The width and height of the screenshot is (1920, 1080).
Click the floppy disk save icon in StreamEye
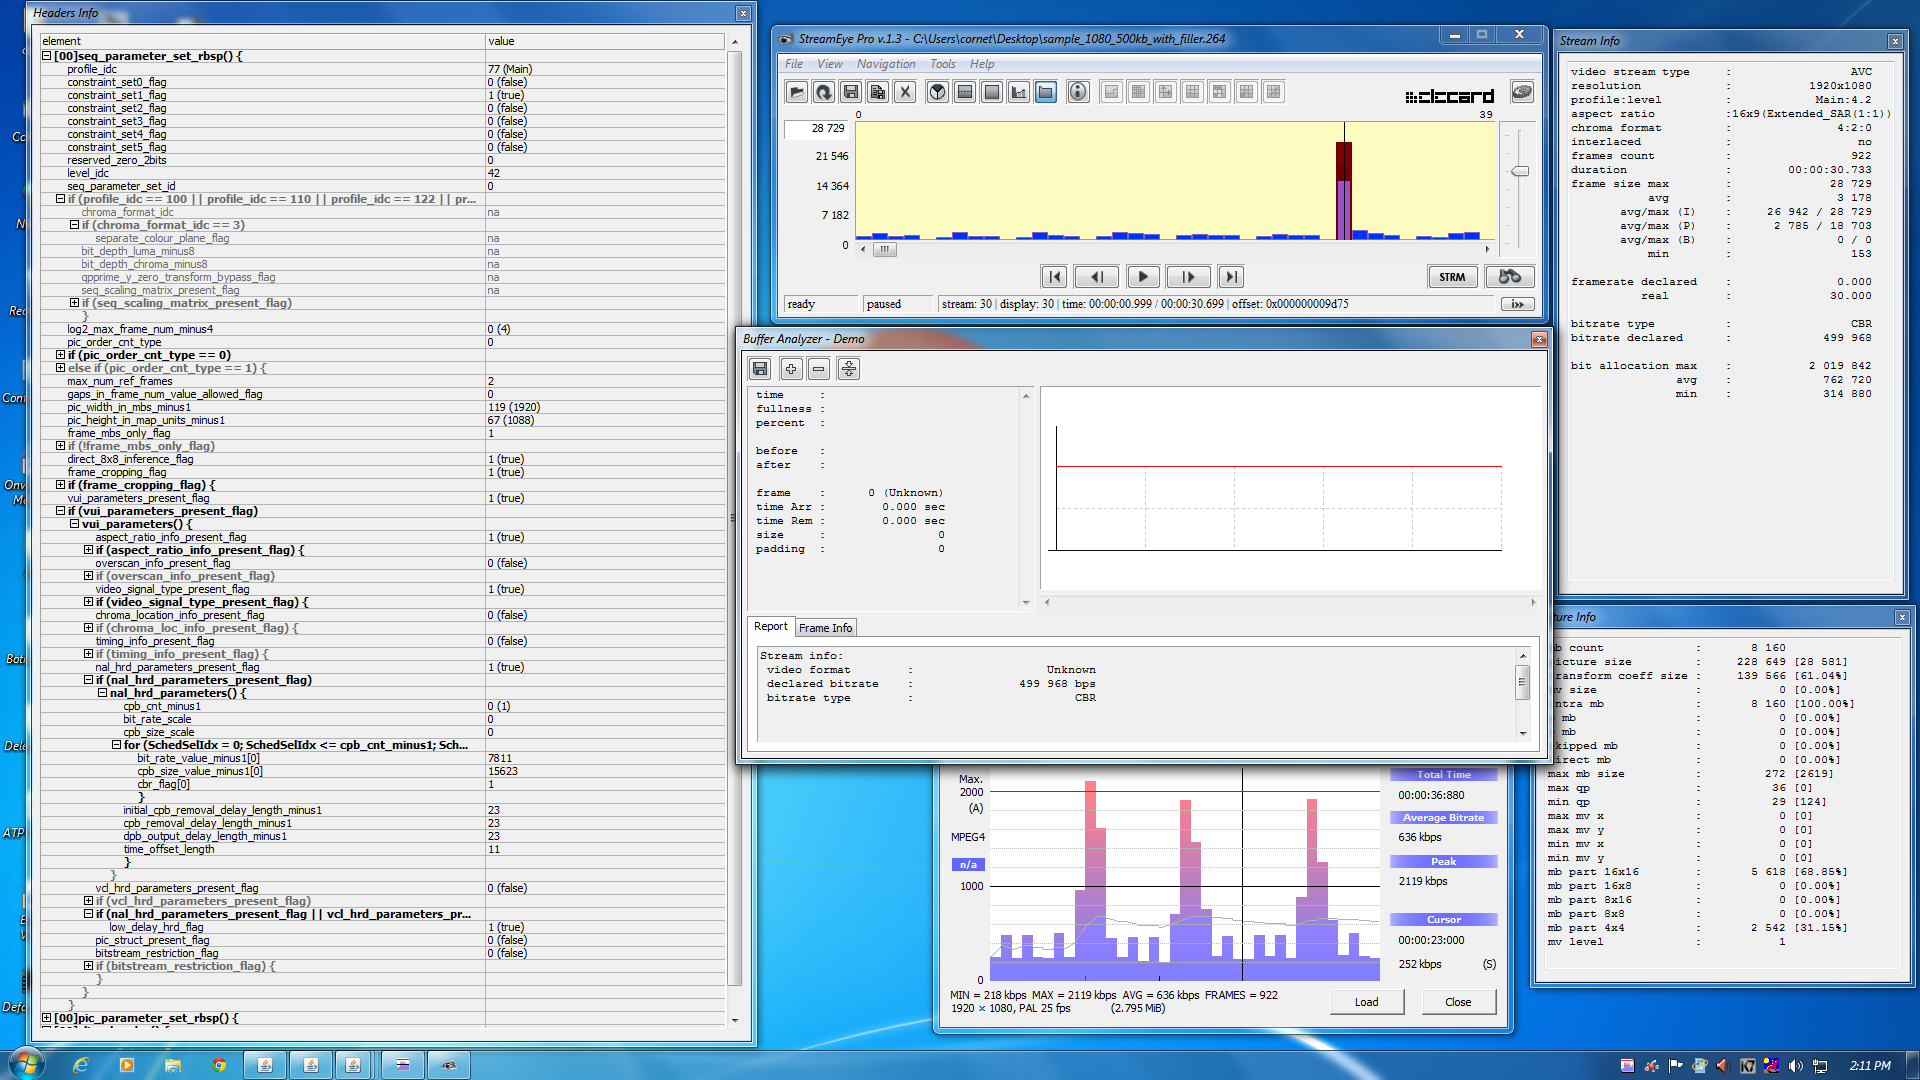(850, 92)
